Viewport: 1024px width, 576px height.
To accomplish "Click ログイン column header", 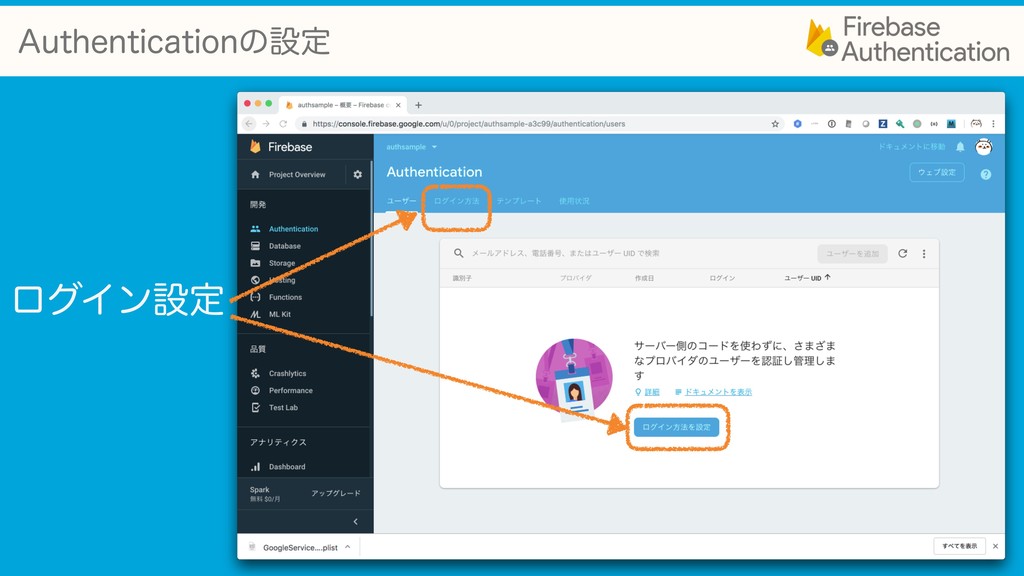I will (722, 278).
